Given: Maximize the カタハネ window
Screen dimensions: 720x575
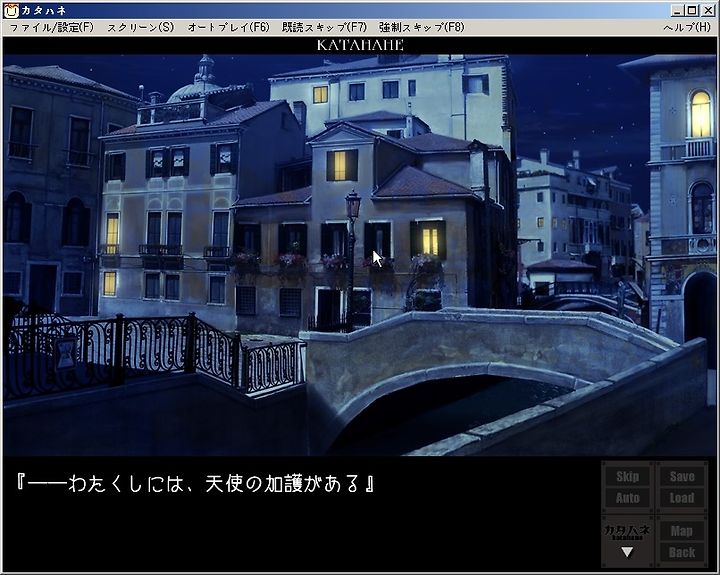Looking at the screenshot, I should [692, 10].
